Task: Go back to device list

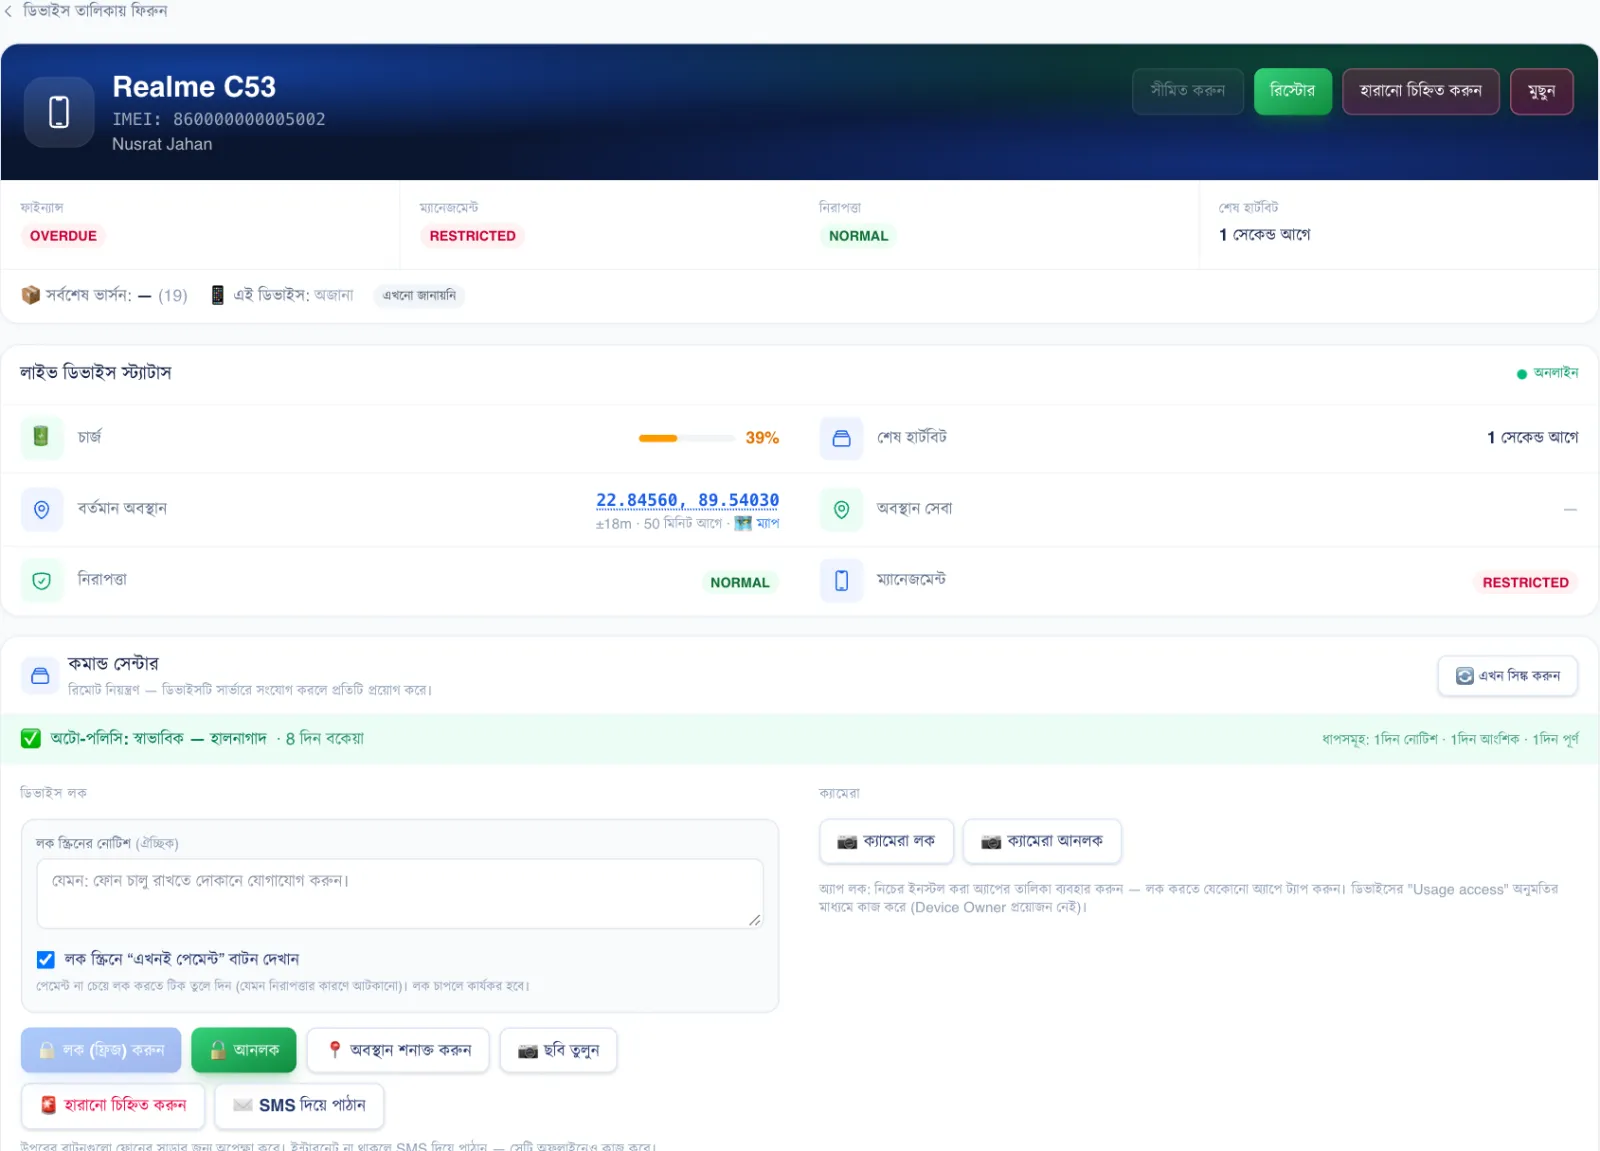Action: pyautogui.click(x=86, y=11)
